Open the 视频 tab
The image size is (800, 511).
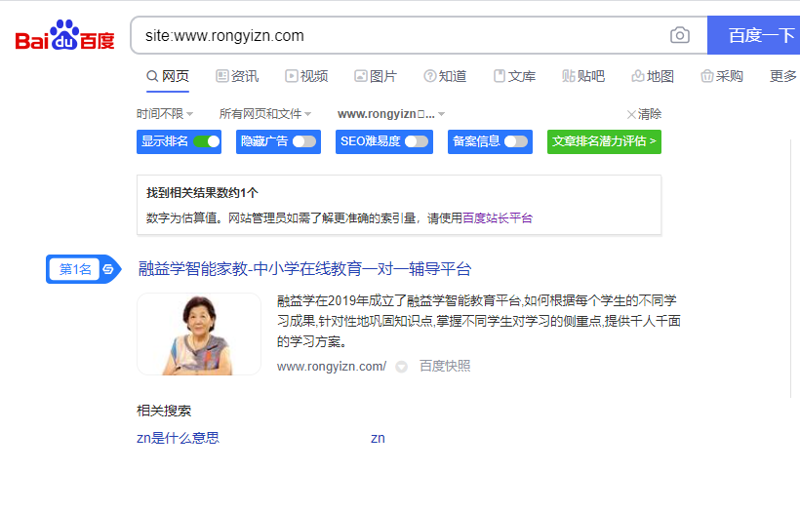[x=307, y=76]
